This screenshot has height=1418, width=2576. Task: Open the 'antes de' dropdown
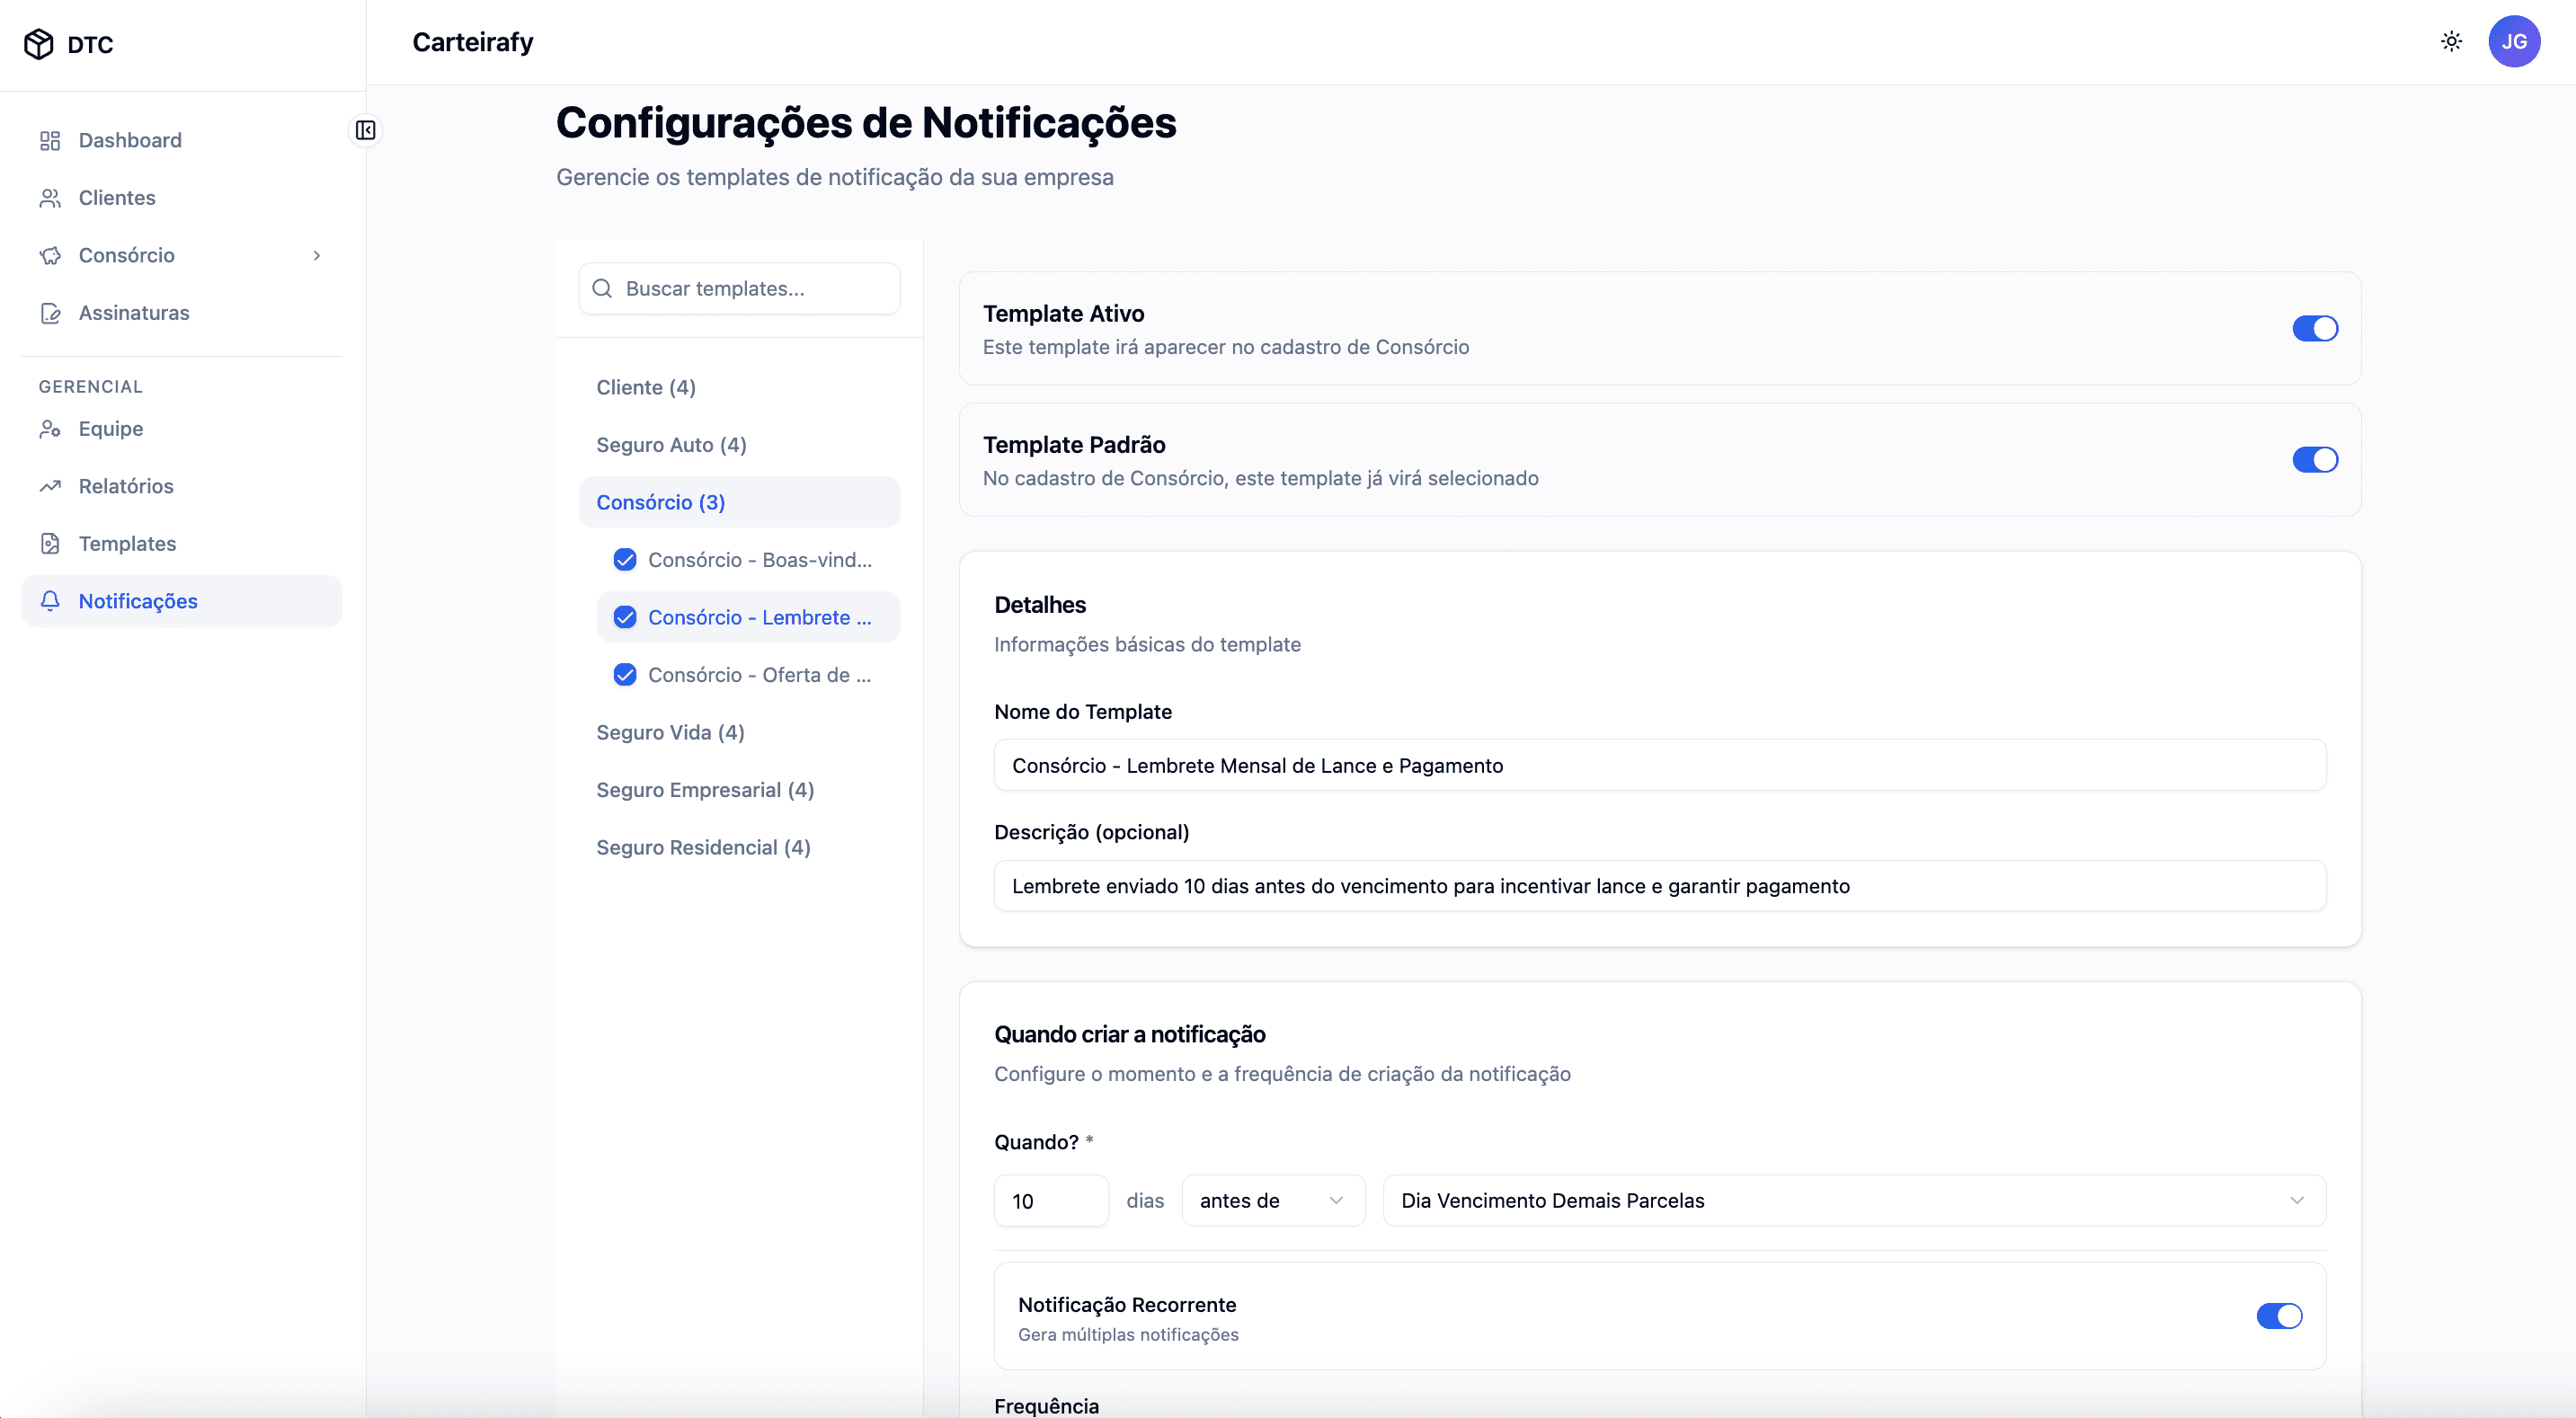click(1272, 1200)
